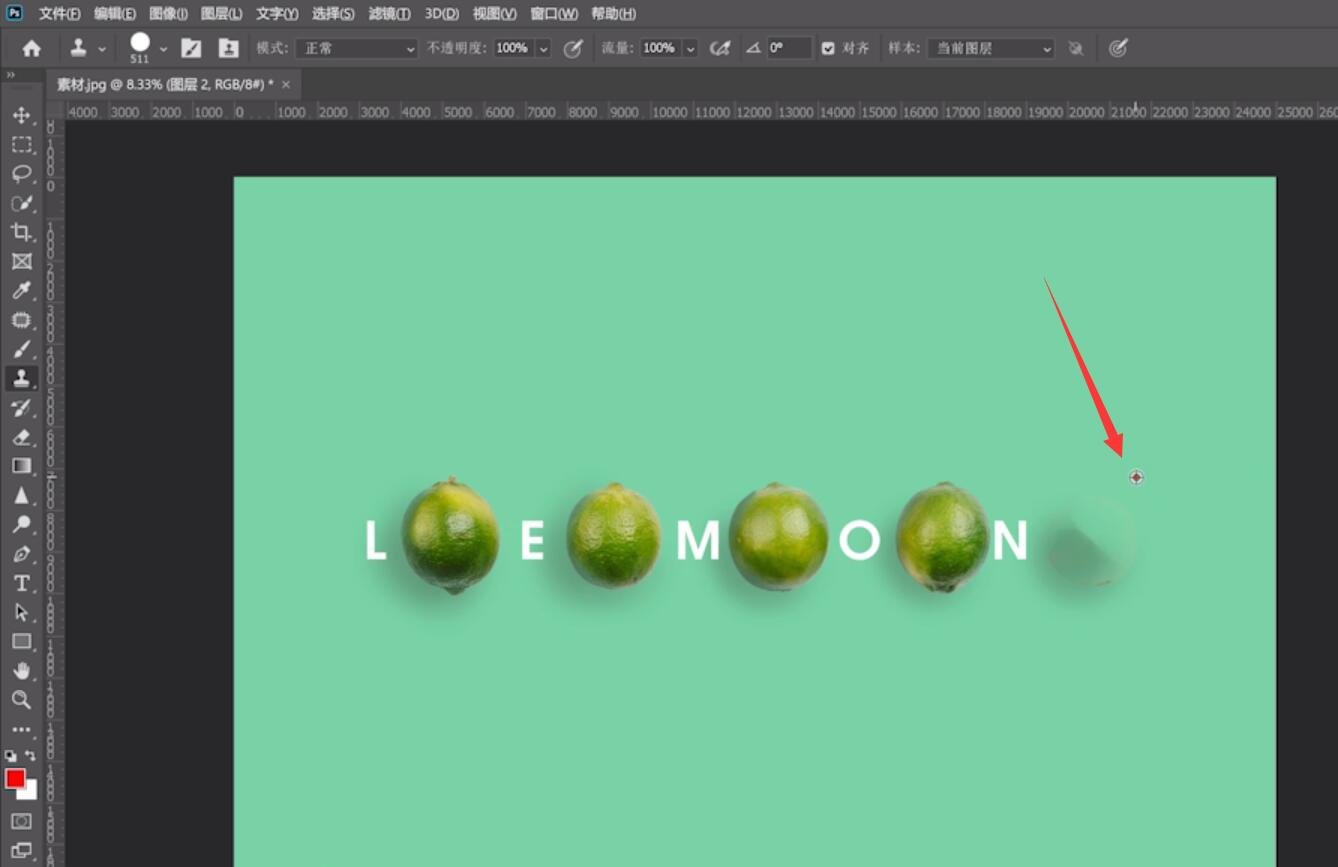The height and width of the screenshot is (867, 1338).
Task: Select the Eraser tool
Action: (x=21, y=437)
